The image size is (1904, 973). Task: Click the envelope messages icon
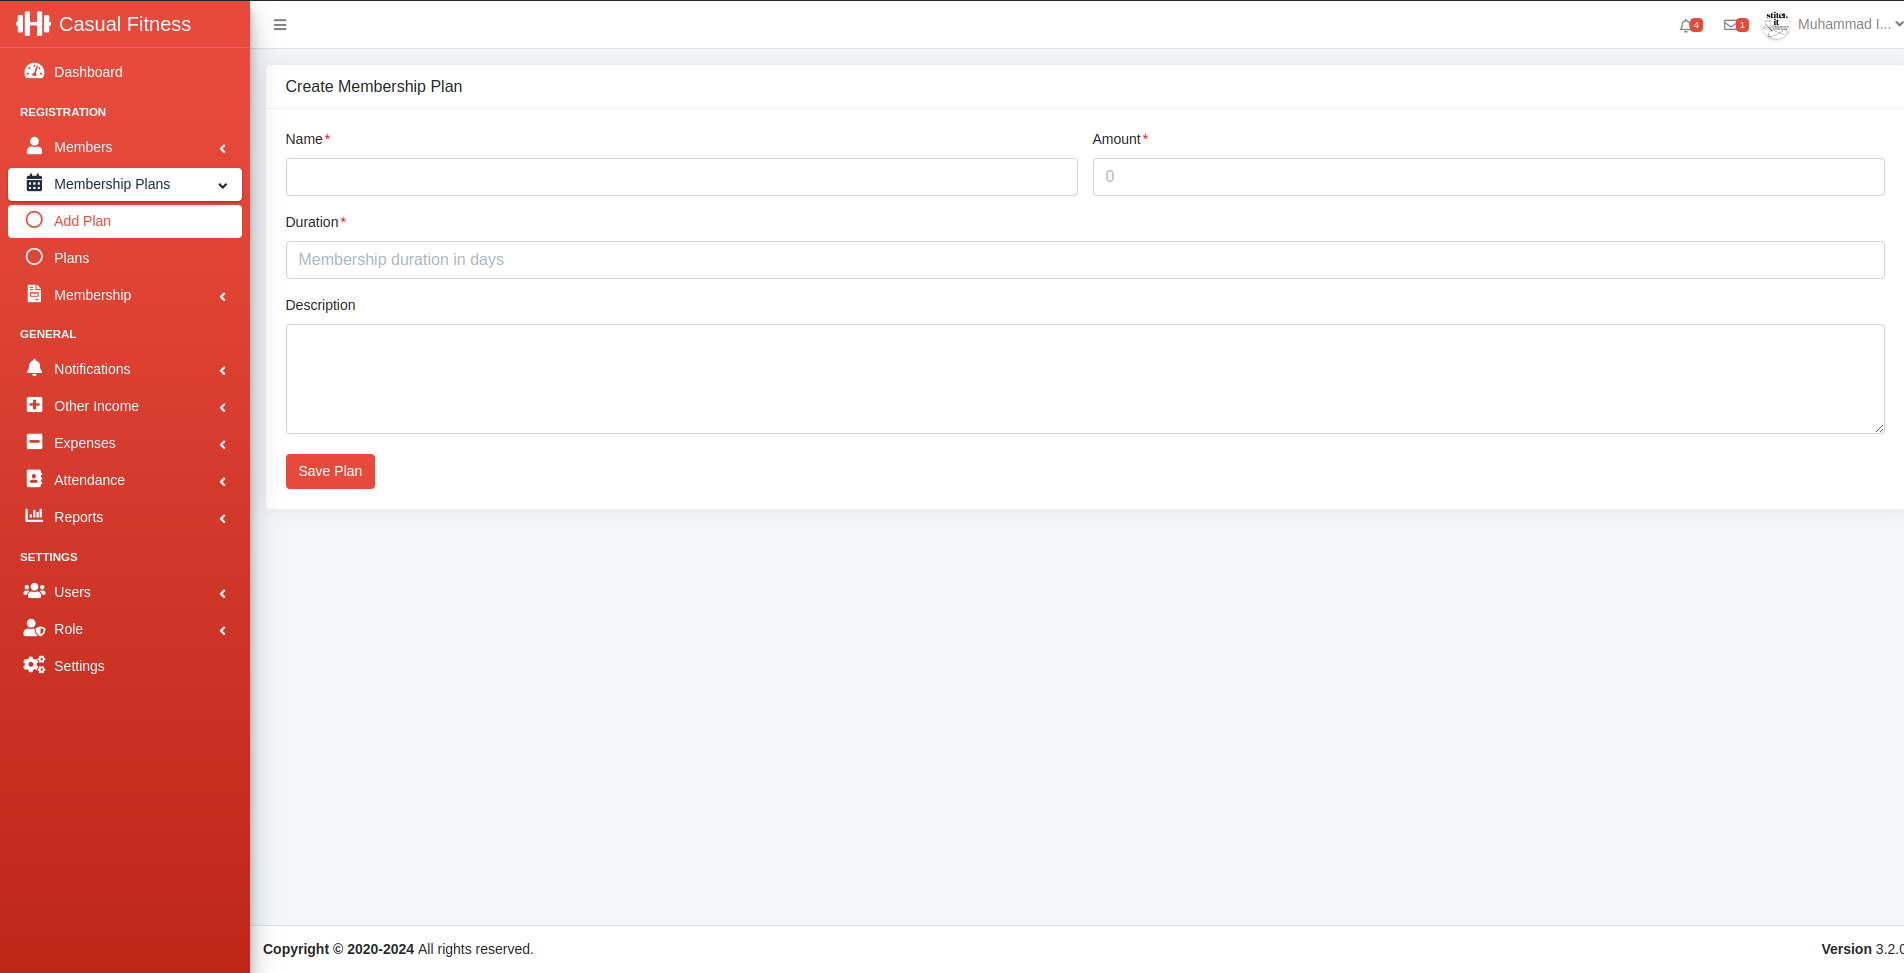(1732, 24)
